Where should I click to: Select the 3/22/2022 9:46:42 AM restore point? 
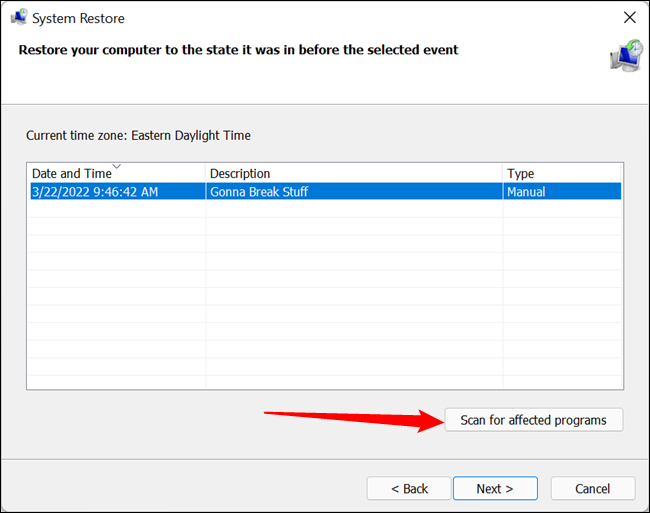(x=95, y=192)
